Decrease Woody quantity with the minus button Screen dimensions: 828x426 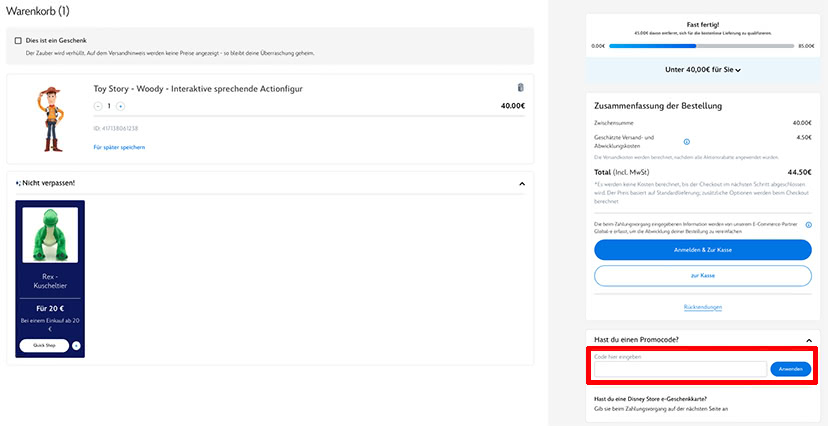[98, 106]
